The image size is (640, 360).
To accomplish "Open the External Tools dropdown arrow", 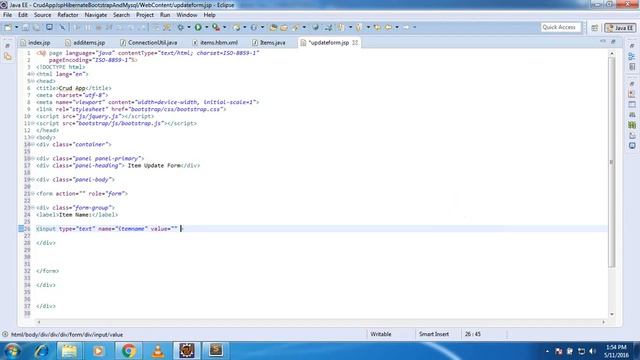I will [x=224, y=27].
